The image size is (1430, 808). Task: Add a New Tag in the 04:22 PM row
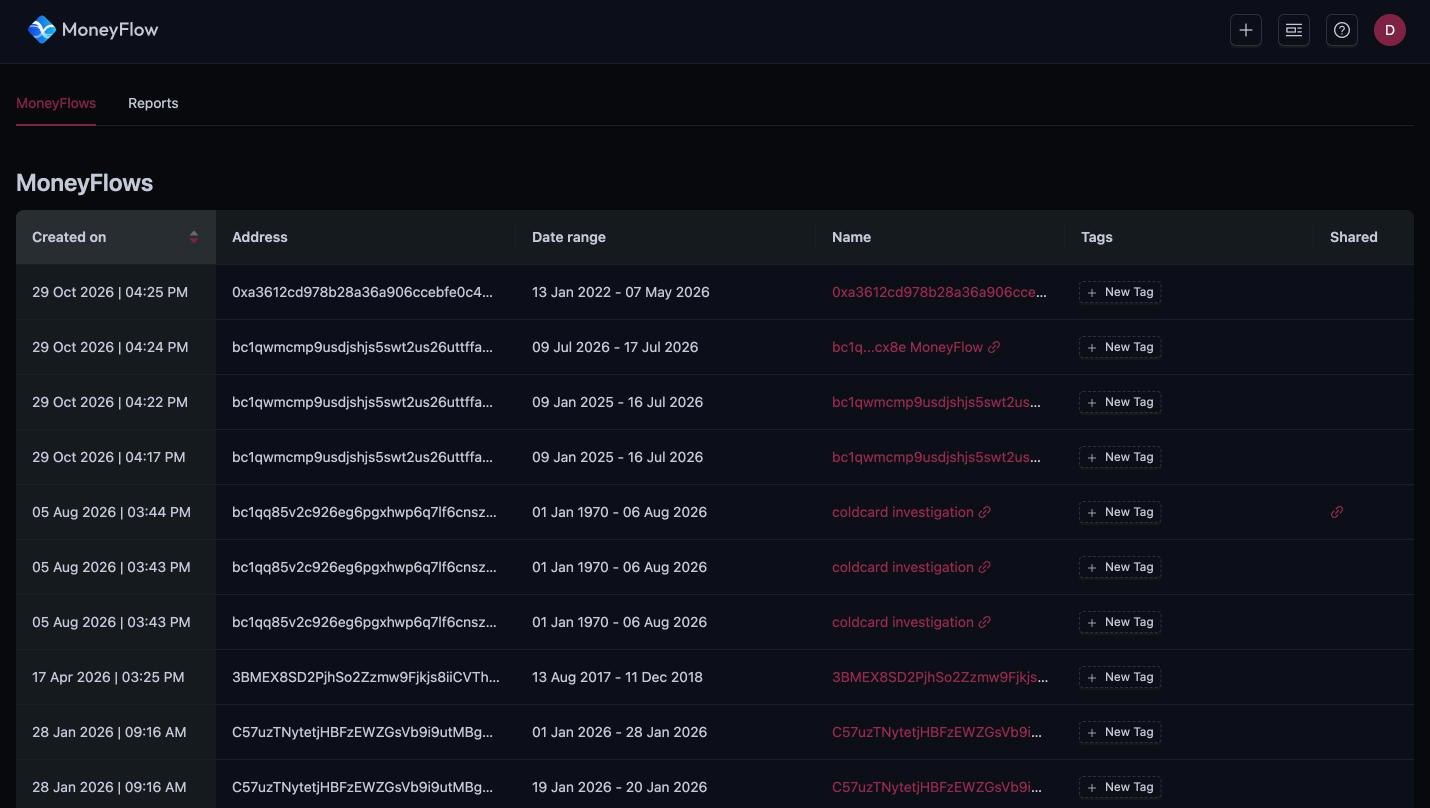pos(1120,402)
